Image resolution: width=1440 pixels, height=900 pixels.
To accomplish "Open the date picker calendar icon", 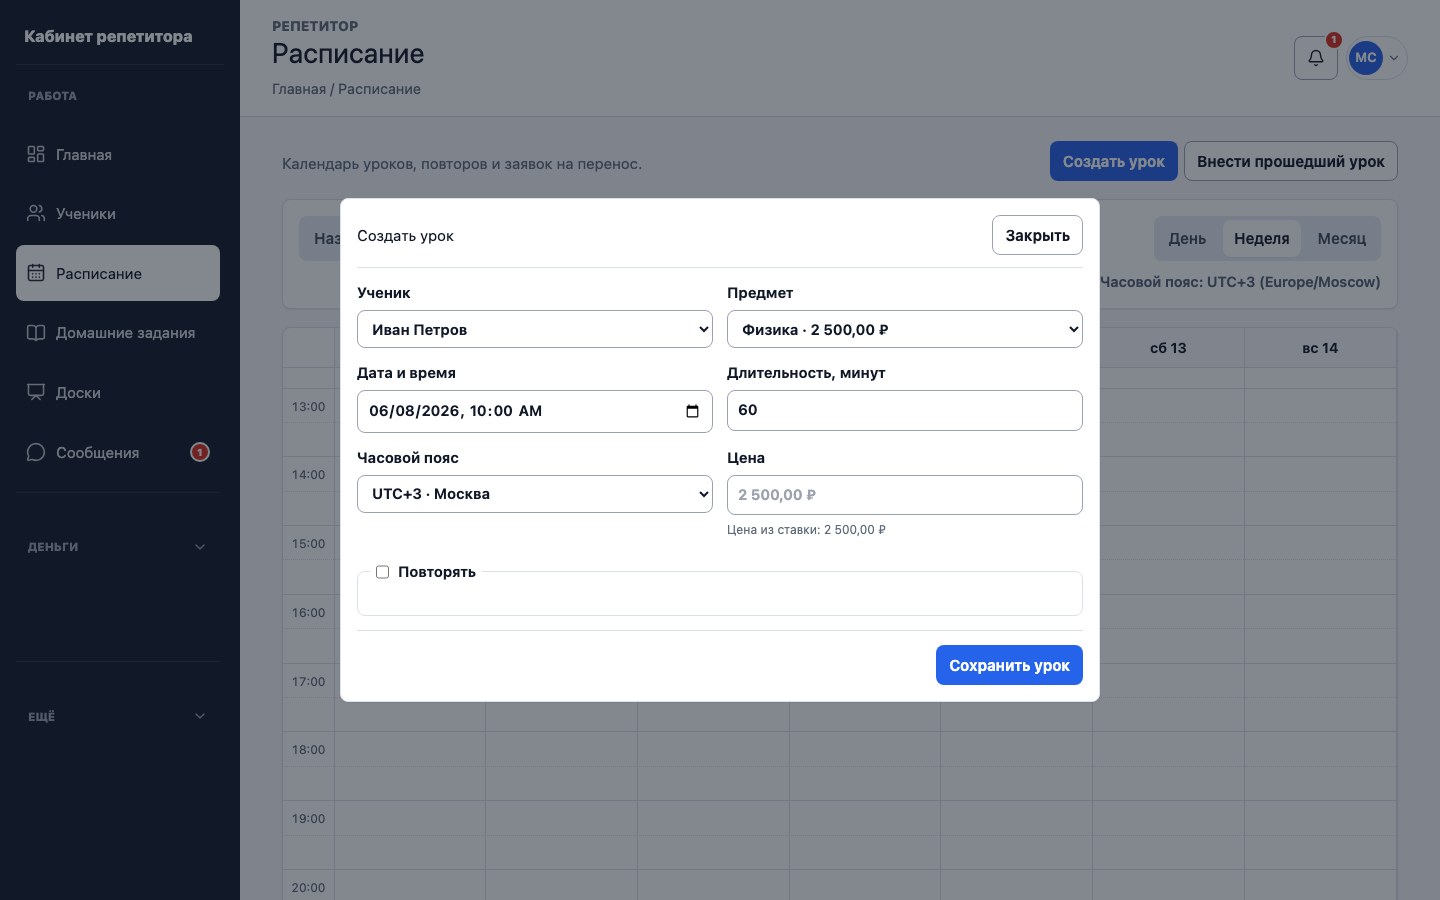I will coord(692,411).
